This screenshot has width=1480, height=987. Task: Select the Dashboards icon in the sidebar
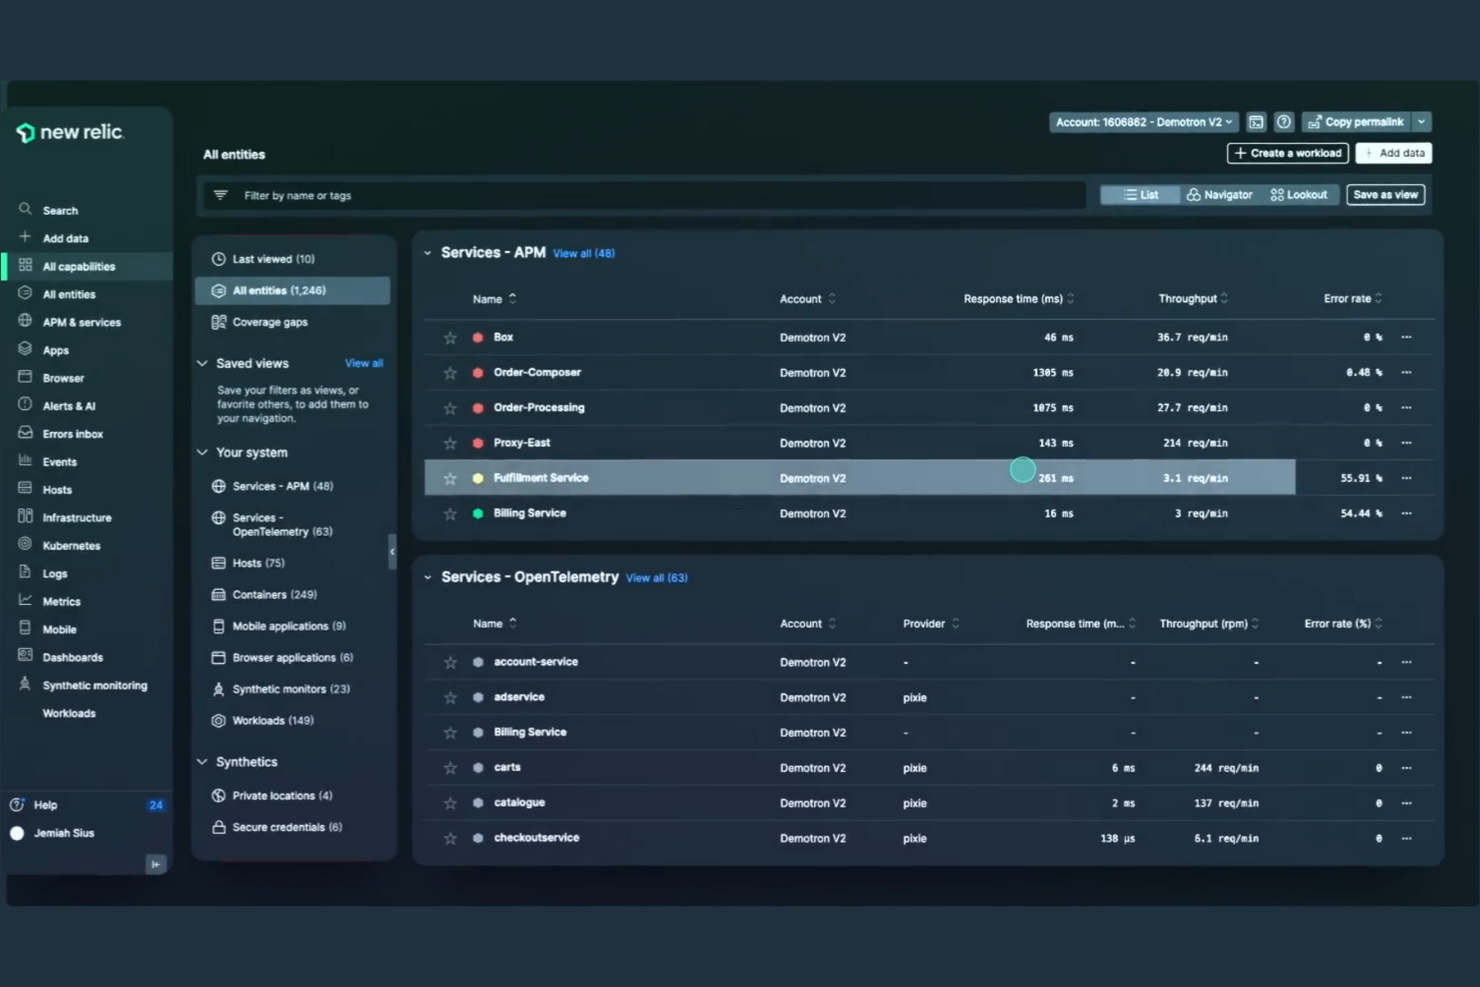[x=25, y=657]
